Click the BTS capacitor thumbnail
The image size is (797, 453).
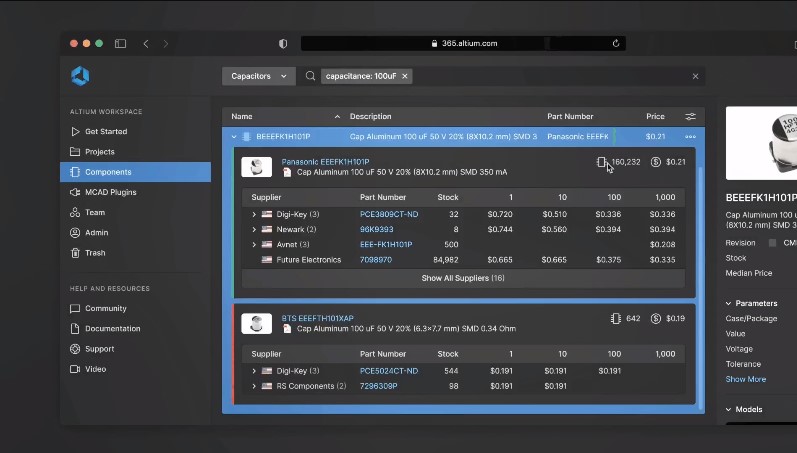(256, 324)
